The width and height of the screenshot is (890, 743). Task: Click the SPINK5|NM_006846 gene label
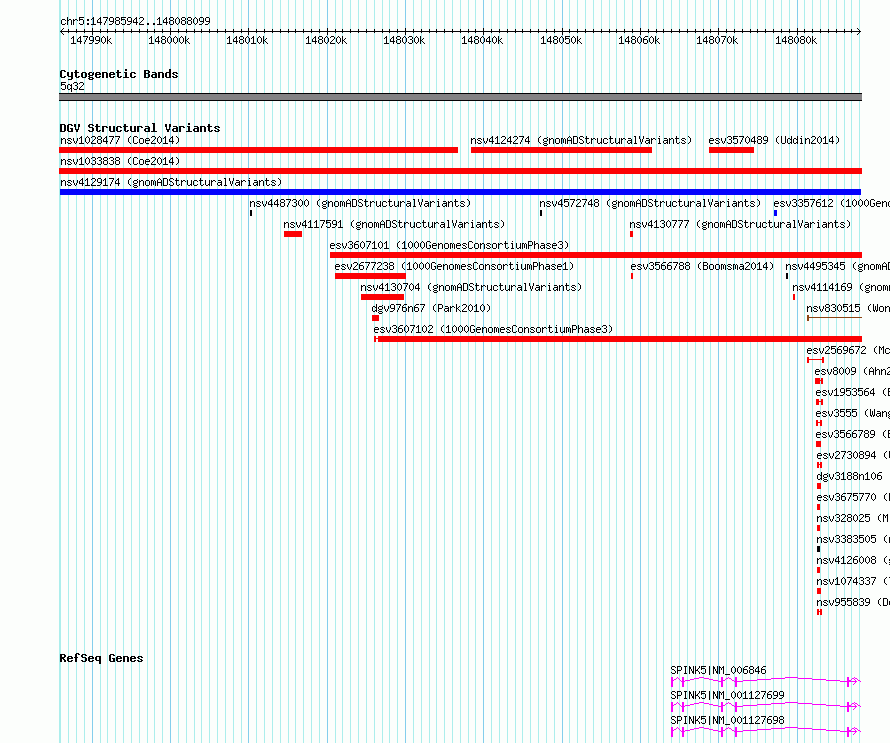pos(718,670)
